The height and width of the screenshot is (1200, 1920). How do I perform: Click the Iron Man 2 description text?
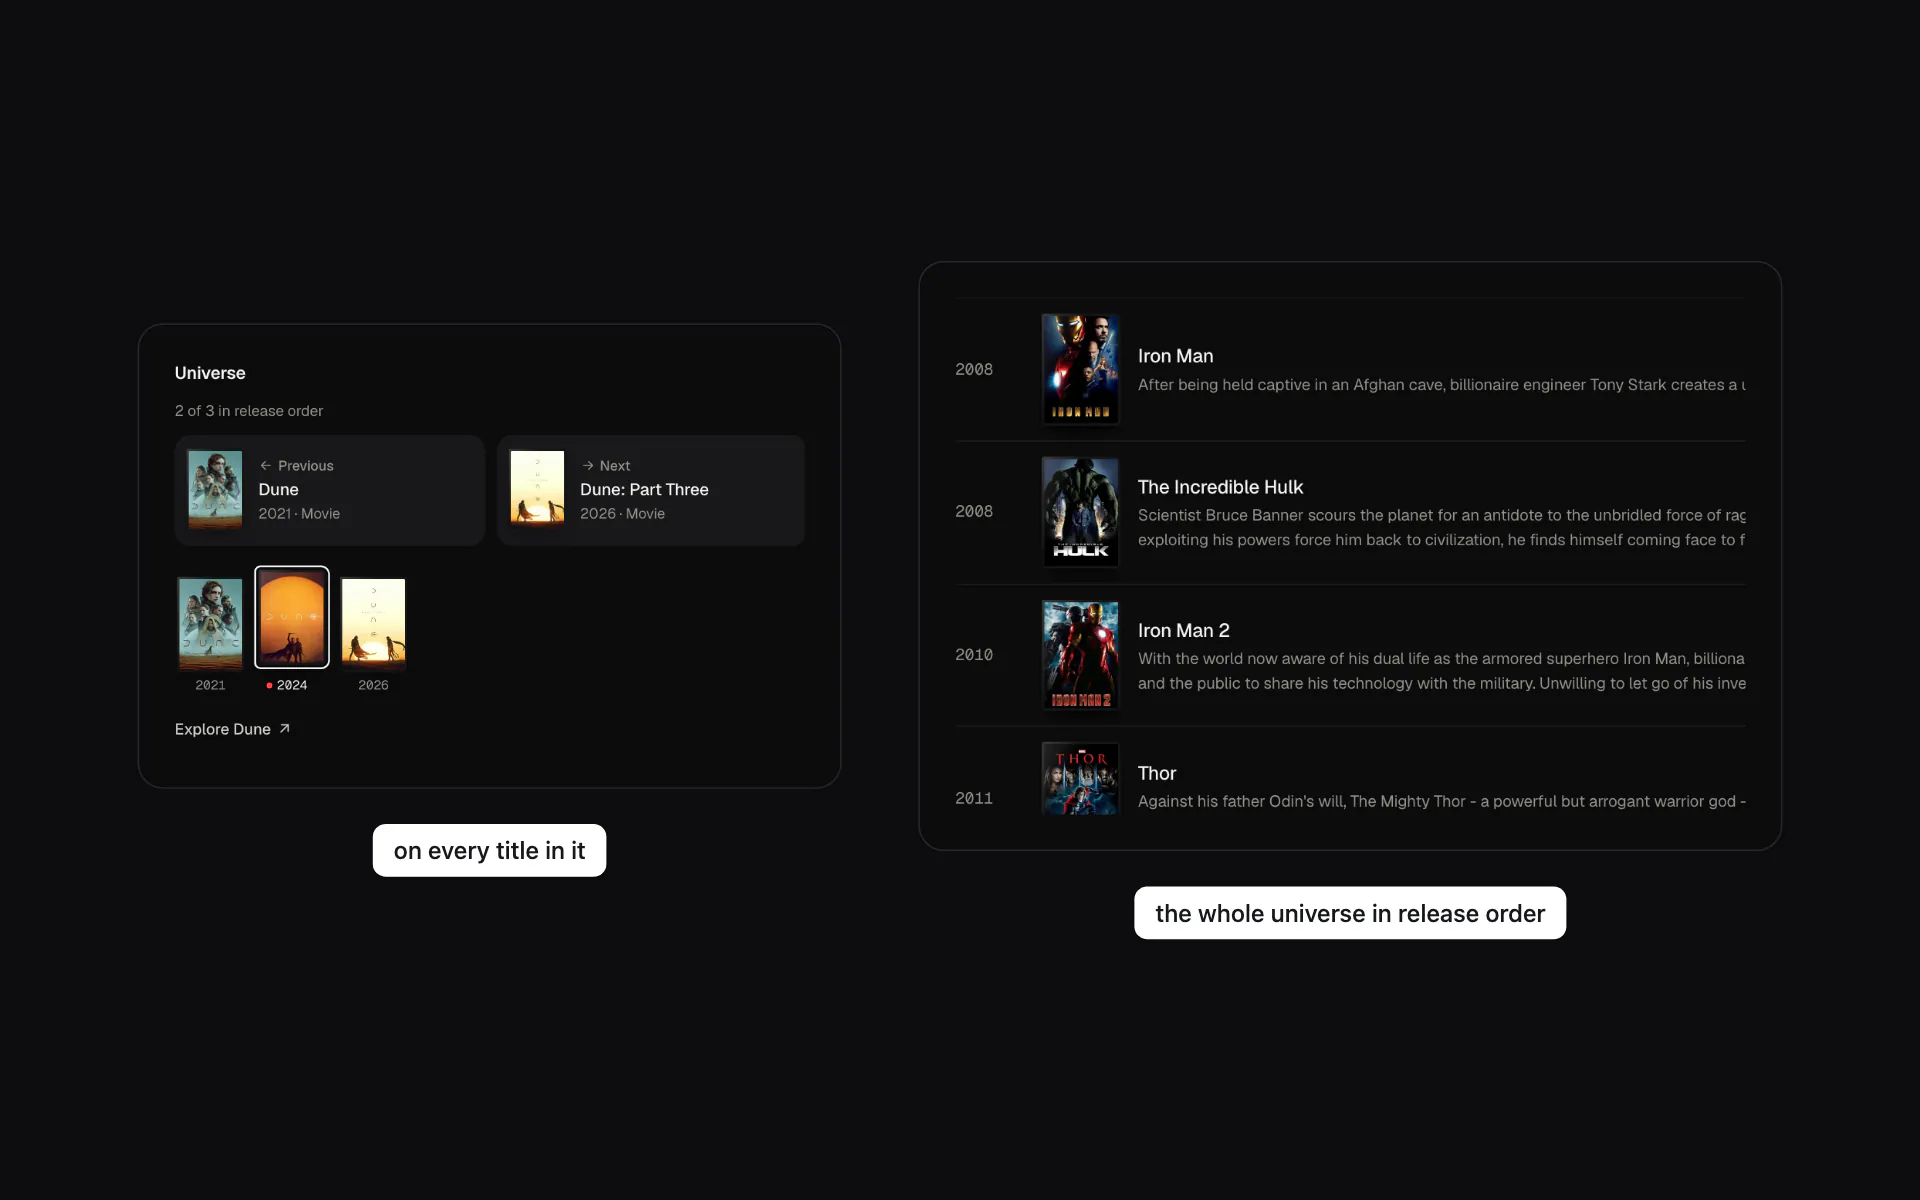[x=1442, y=671]
